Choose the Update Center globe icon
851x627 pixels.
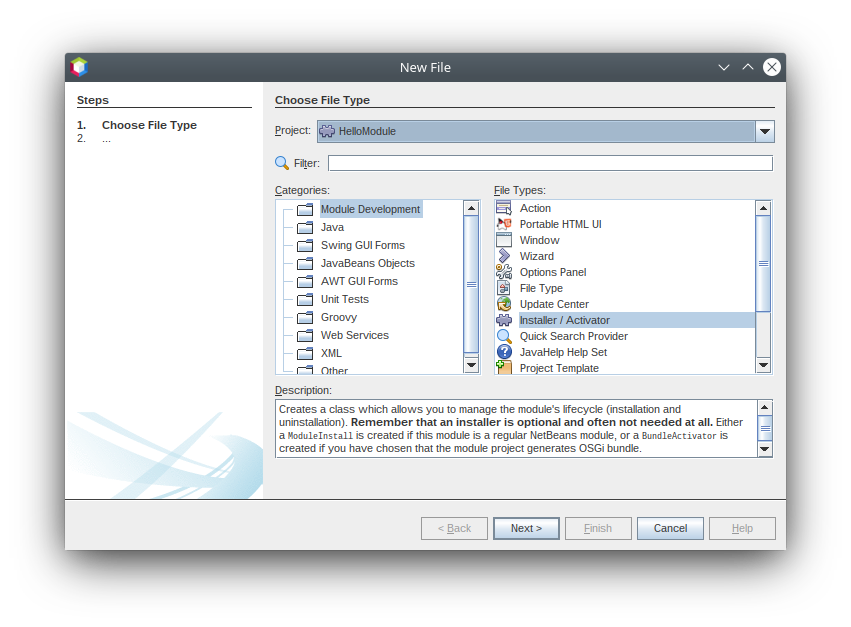[504, 304]
